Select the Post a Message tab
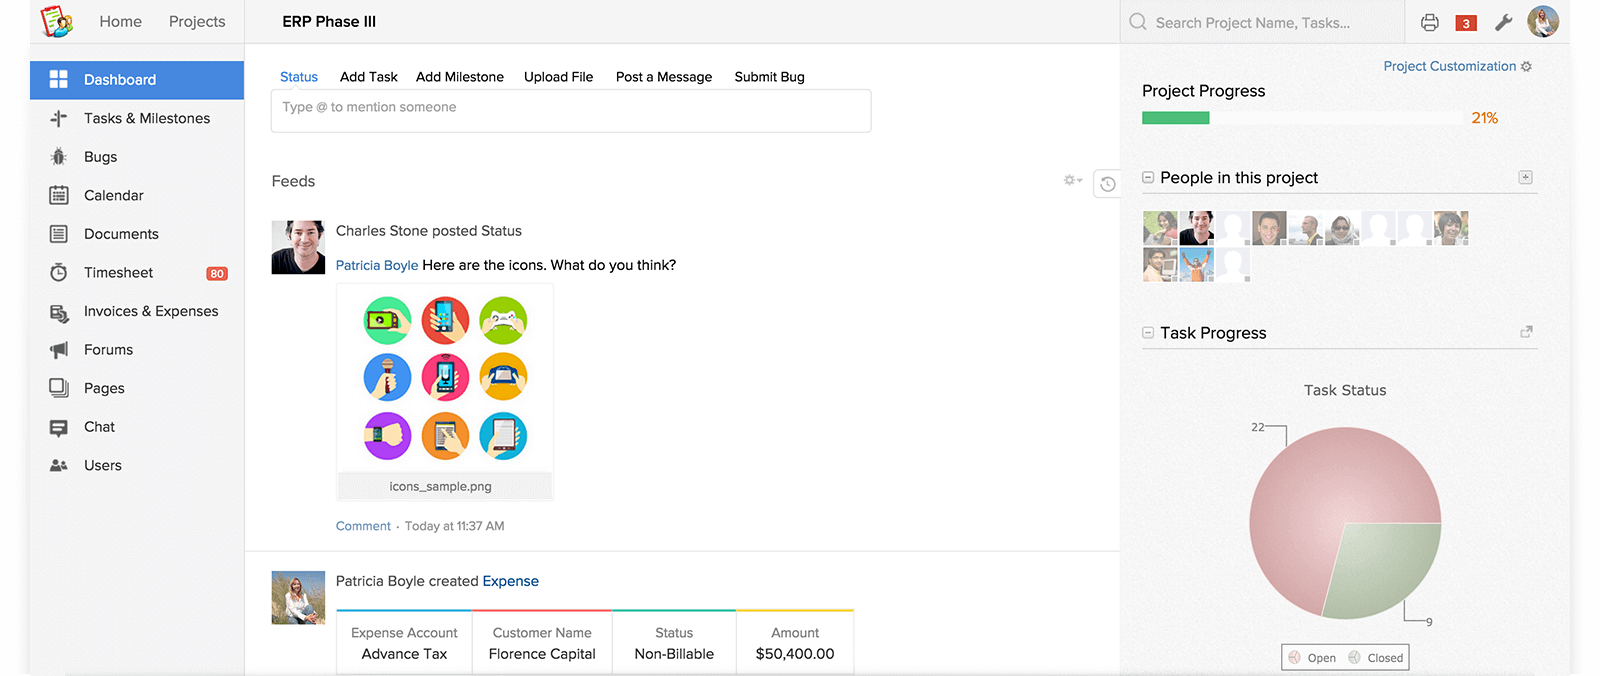 pos(664,77)
